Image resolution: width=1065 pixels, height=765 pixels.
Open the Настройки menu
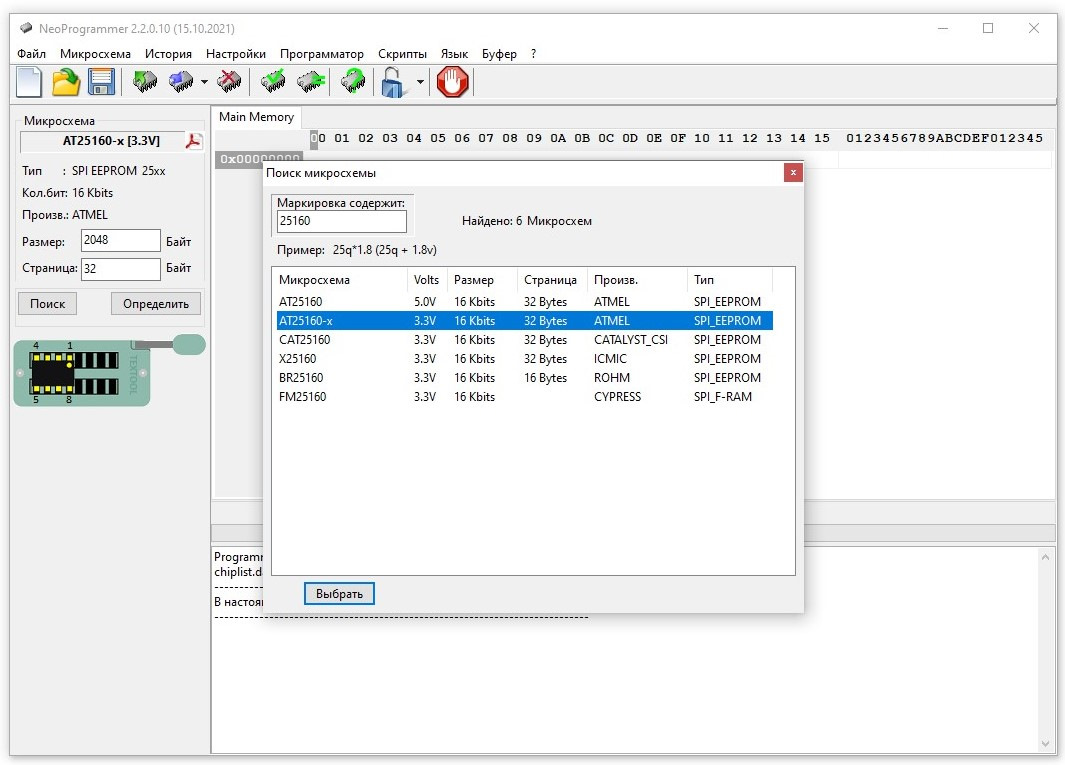(236, 54)
